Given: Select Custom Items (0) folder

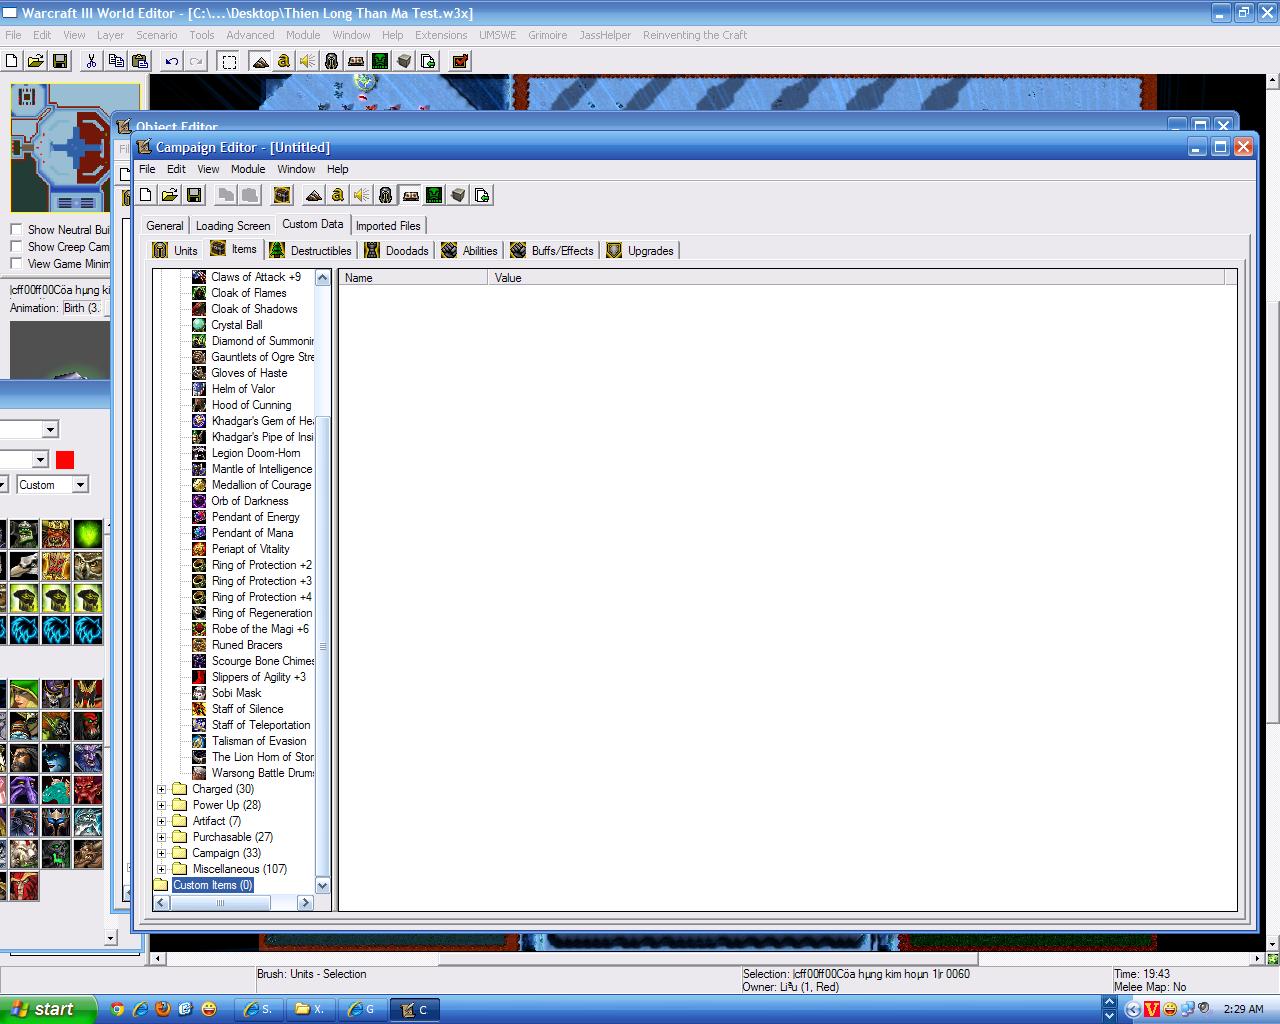Looking at the screenshot, I should pos(212,885).
